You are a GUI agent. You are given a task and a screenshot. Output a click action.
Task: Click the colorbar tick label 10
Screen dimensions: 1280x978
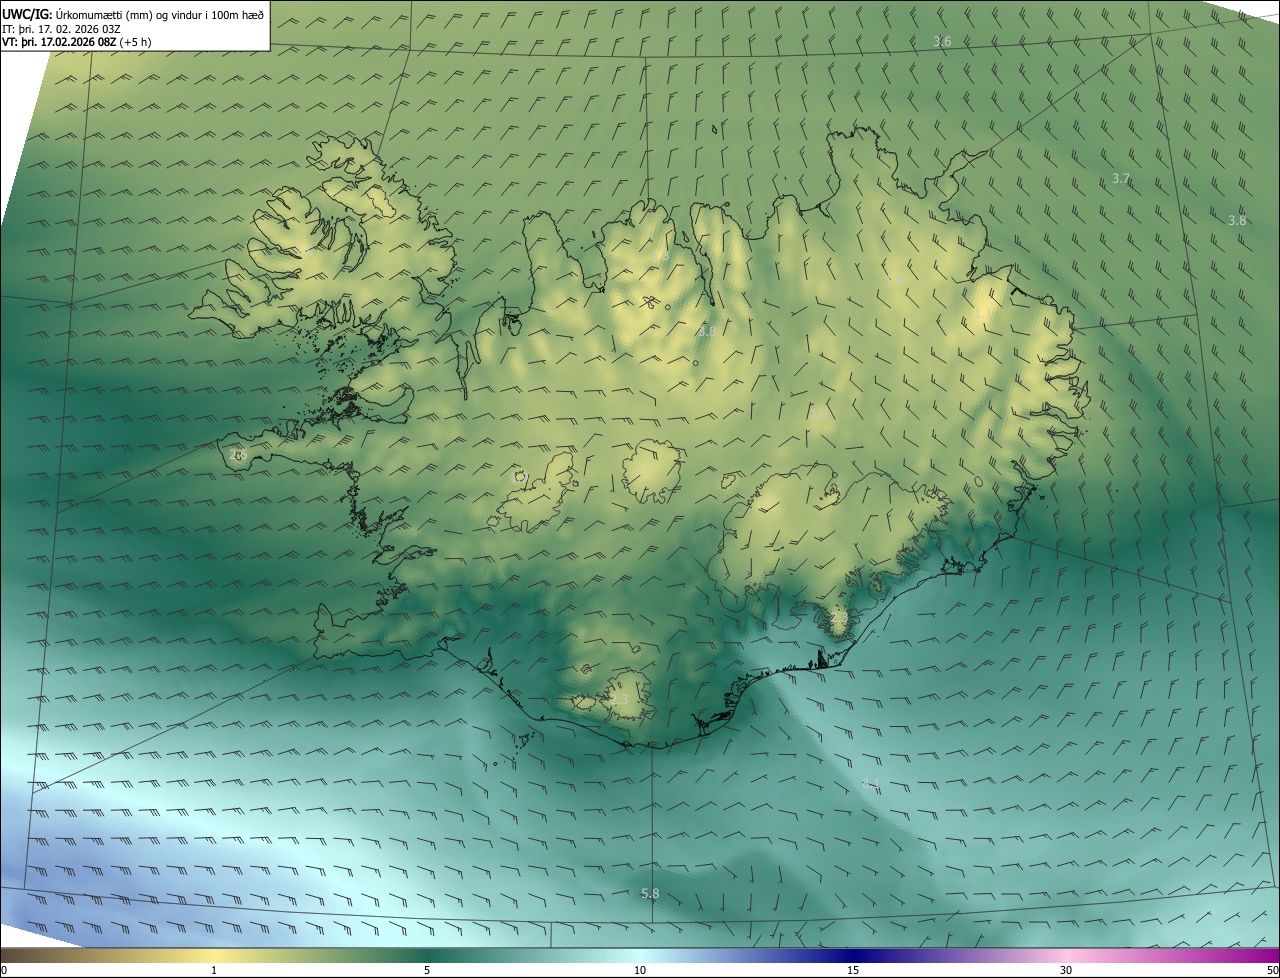coord(640,970)
